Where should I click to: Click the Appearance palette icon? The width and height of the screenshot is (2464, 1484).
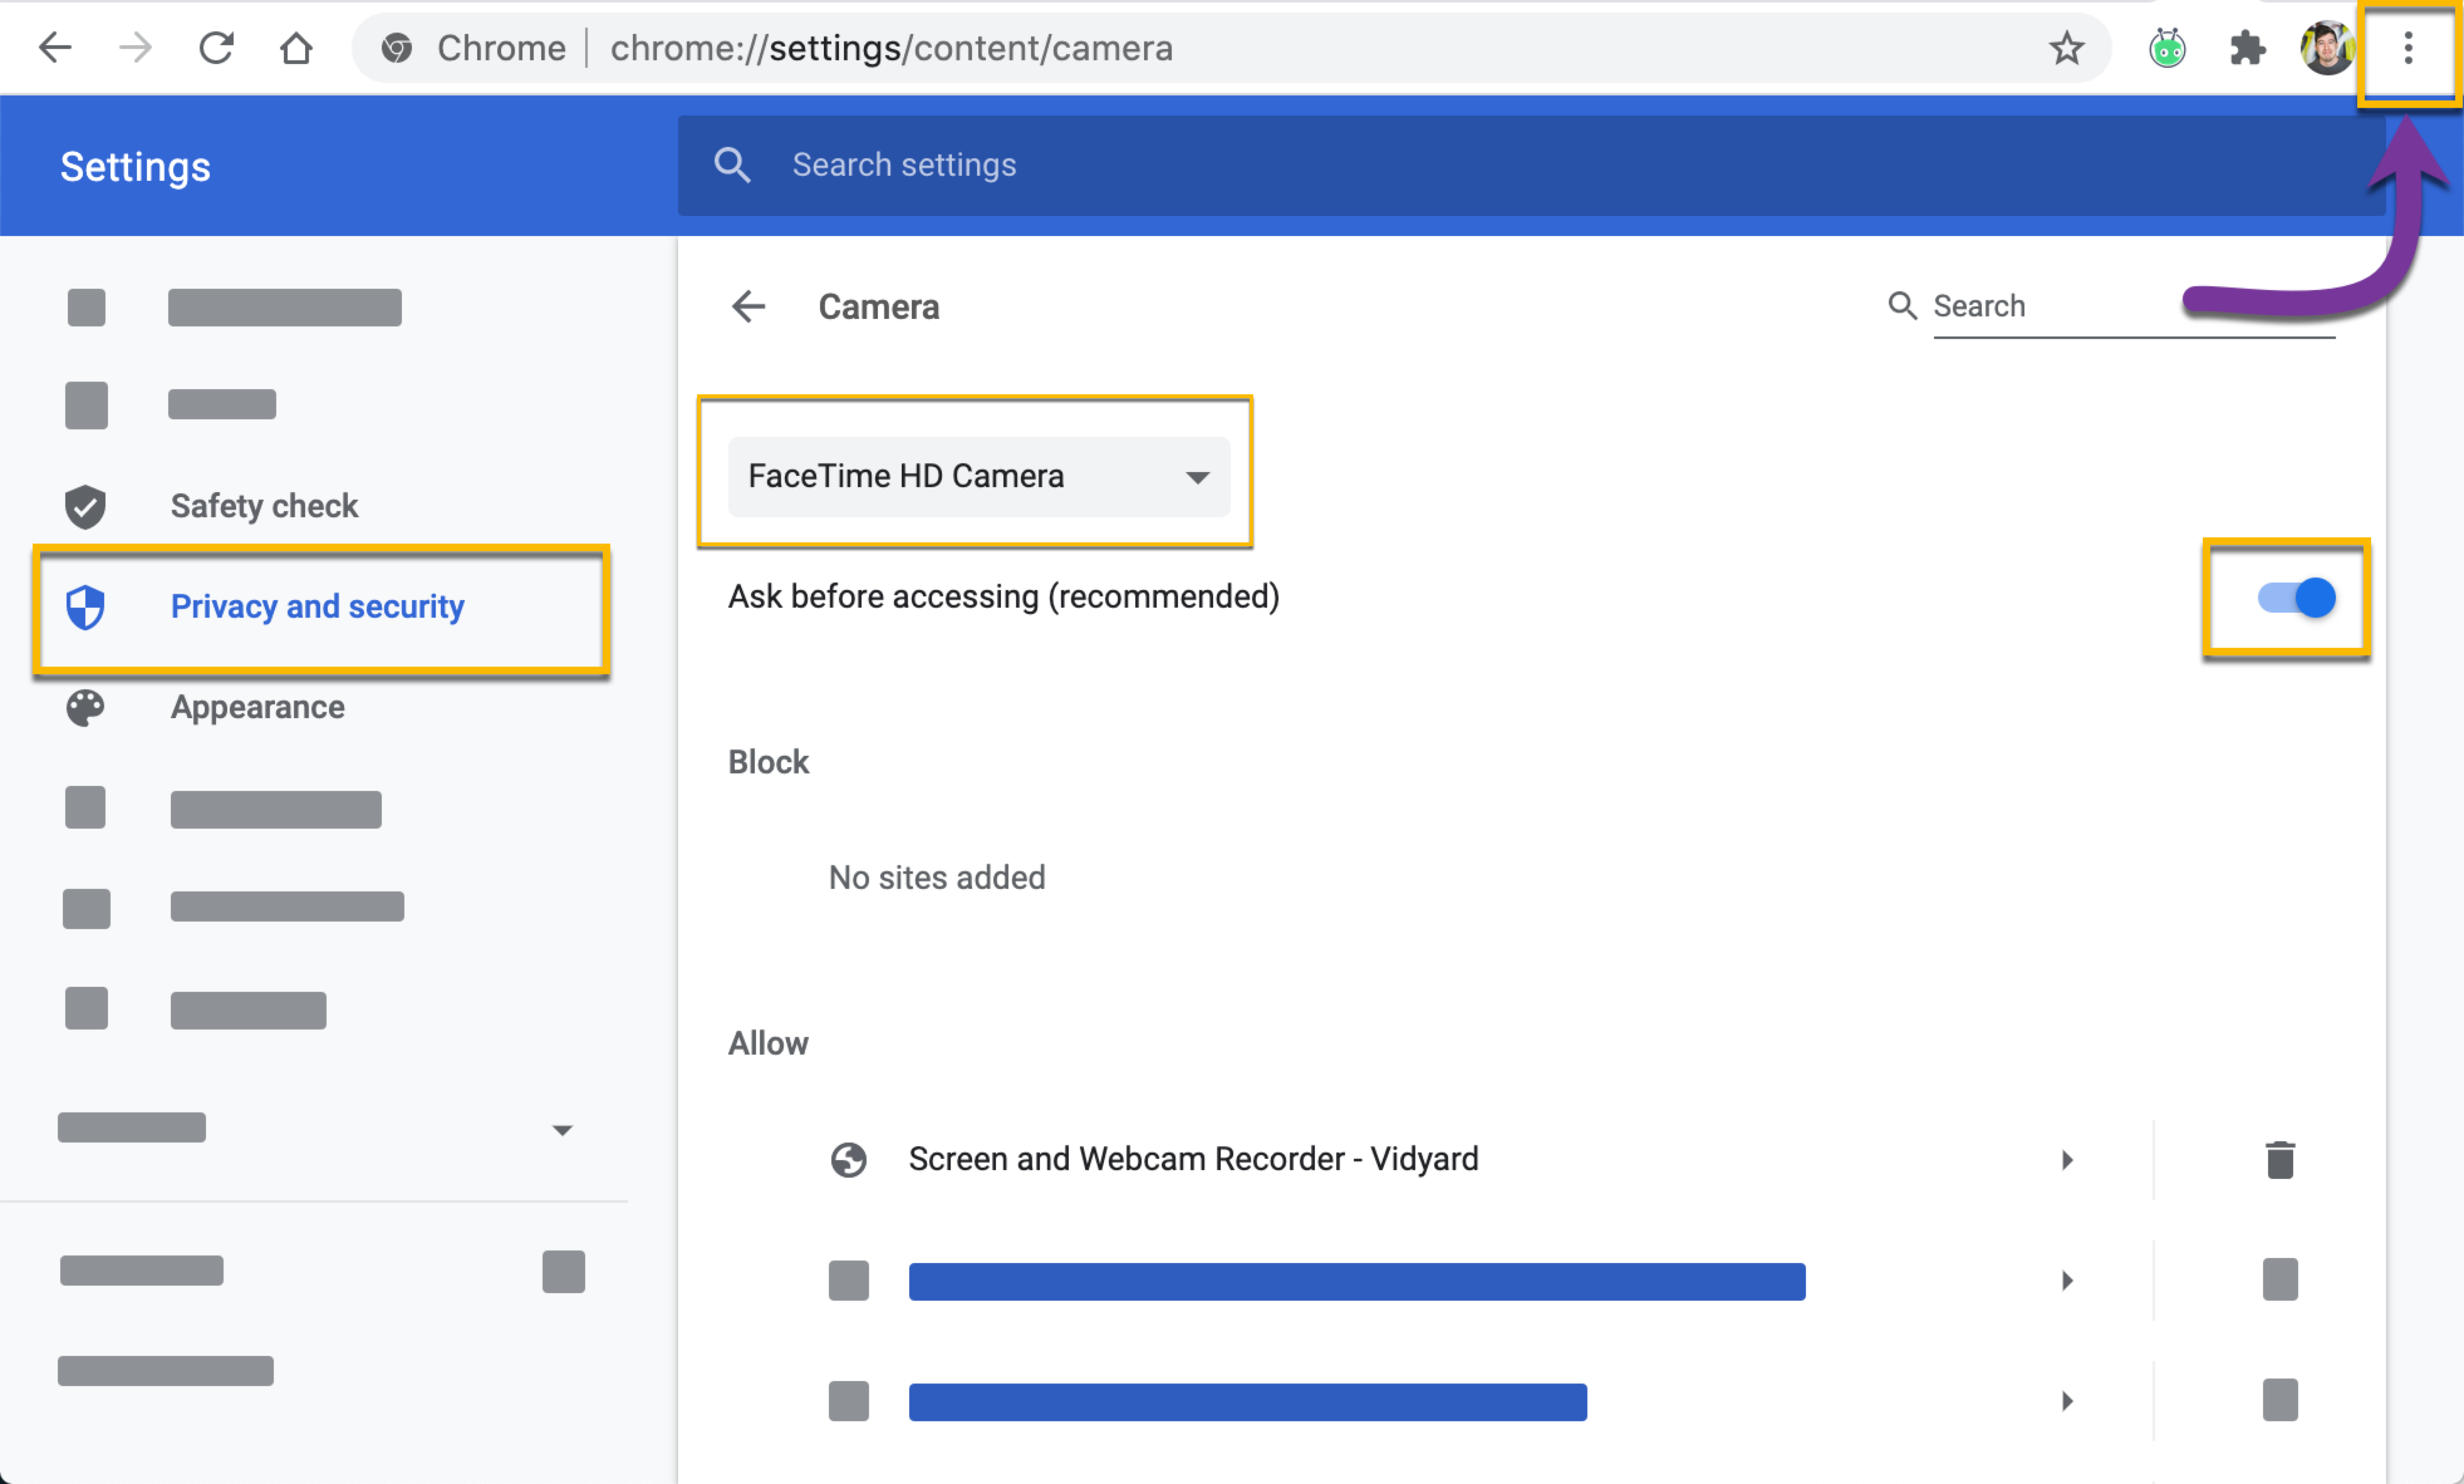coord(86,708)
